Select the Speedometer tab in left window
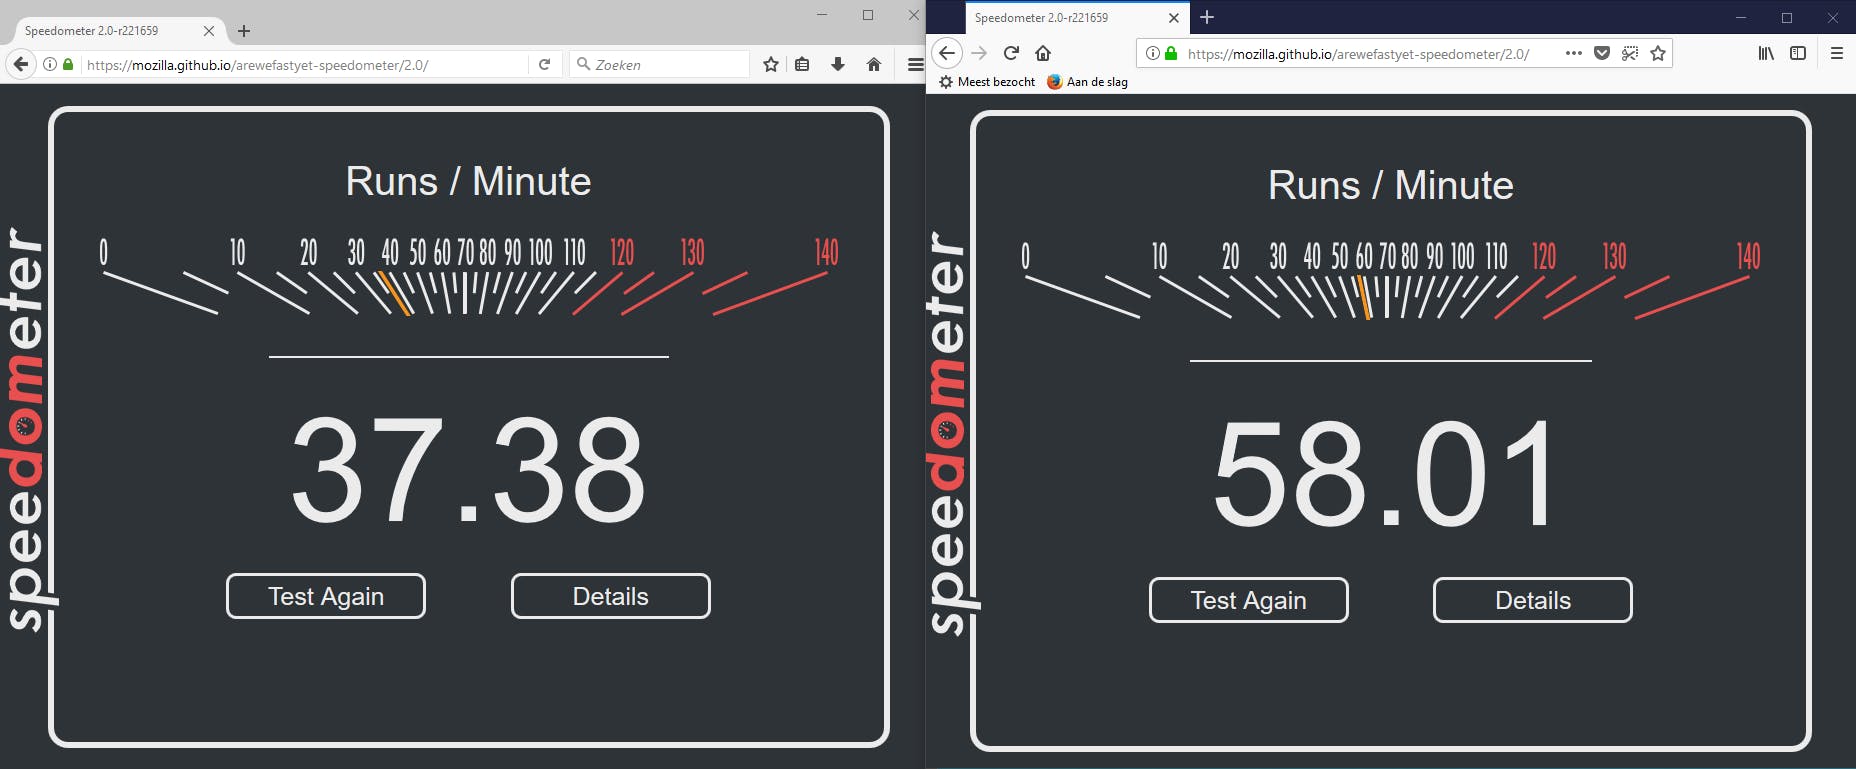Viewport: 1856px width, 769px height. pyautogui.click(x=116, y=31)
